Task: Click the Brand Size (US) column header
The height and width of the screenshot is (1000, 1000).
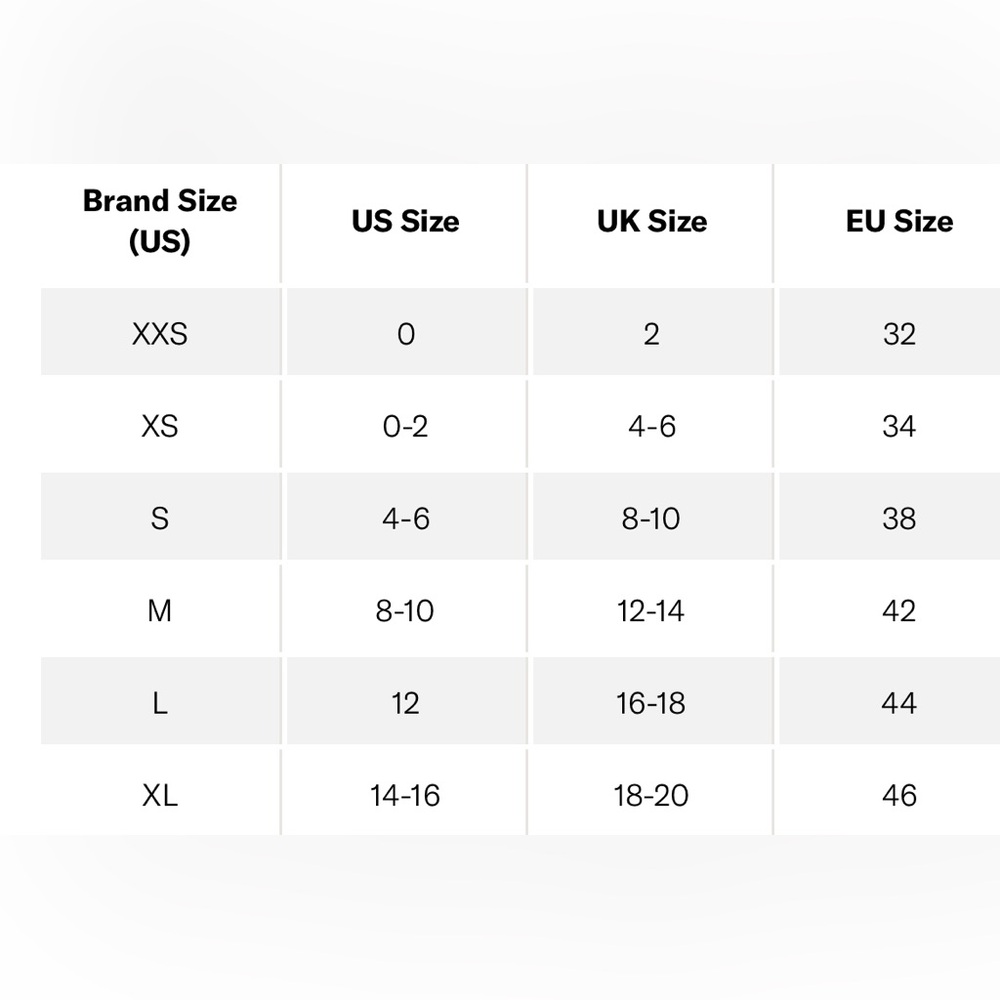Action: pos(160,221)
